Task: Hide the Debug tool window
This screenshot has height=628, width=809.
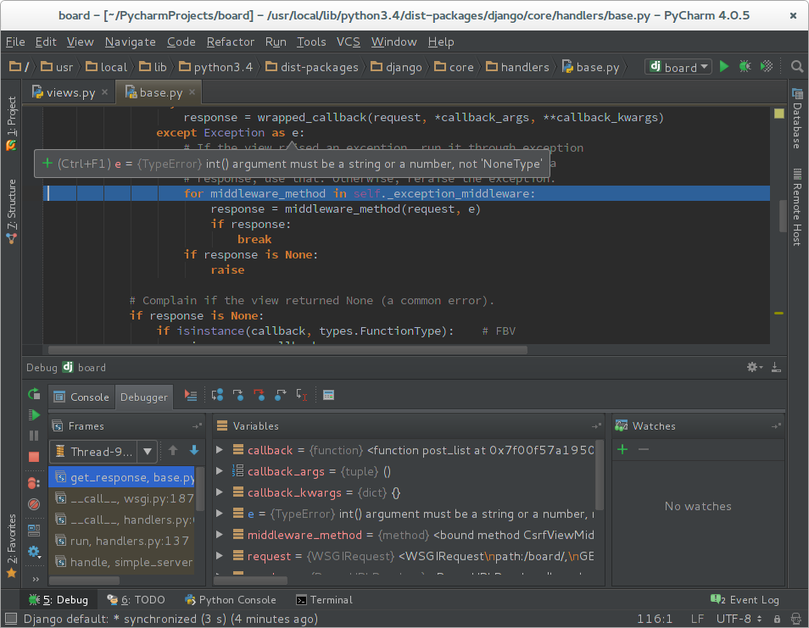Action: [x=775, y=367]
